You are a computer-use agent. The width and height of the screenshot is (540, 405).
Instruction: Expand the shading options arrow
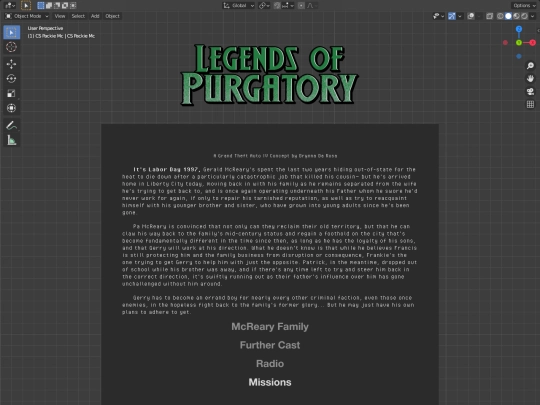click(x=532, y=16)
